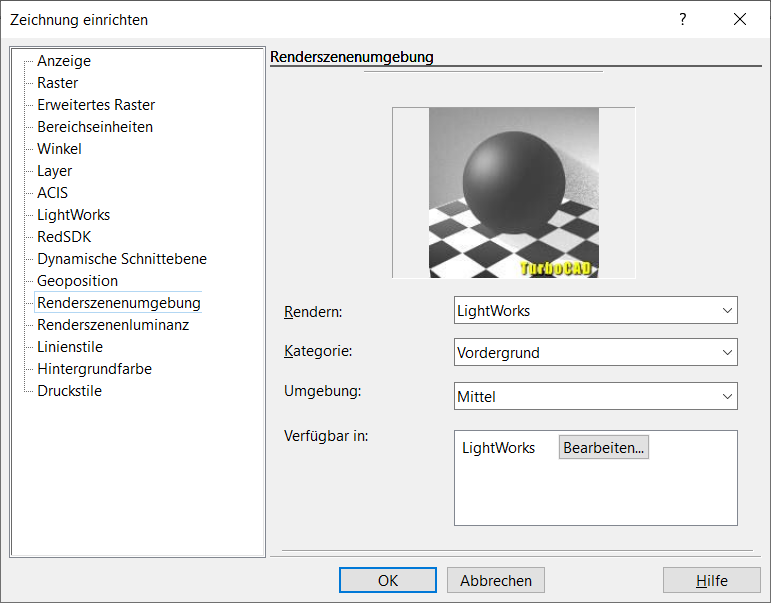Select Renderszenenumgebung in the tree
This screenshot has width=771, height=603.
(119, 303)
